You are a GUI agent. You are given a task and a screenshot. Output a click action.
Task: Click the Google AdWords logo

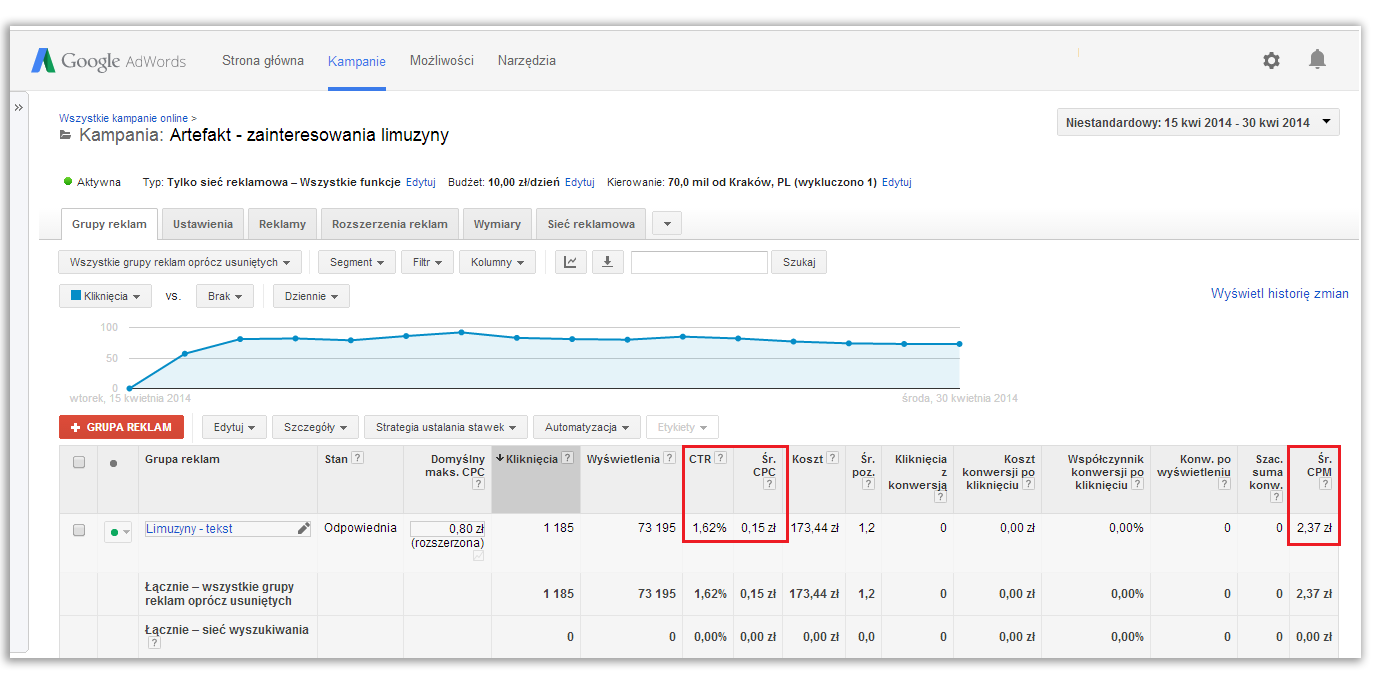point(108,61)
